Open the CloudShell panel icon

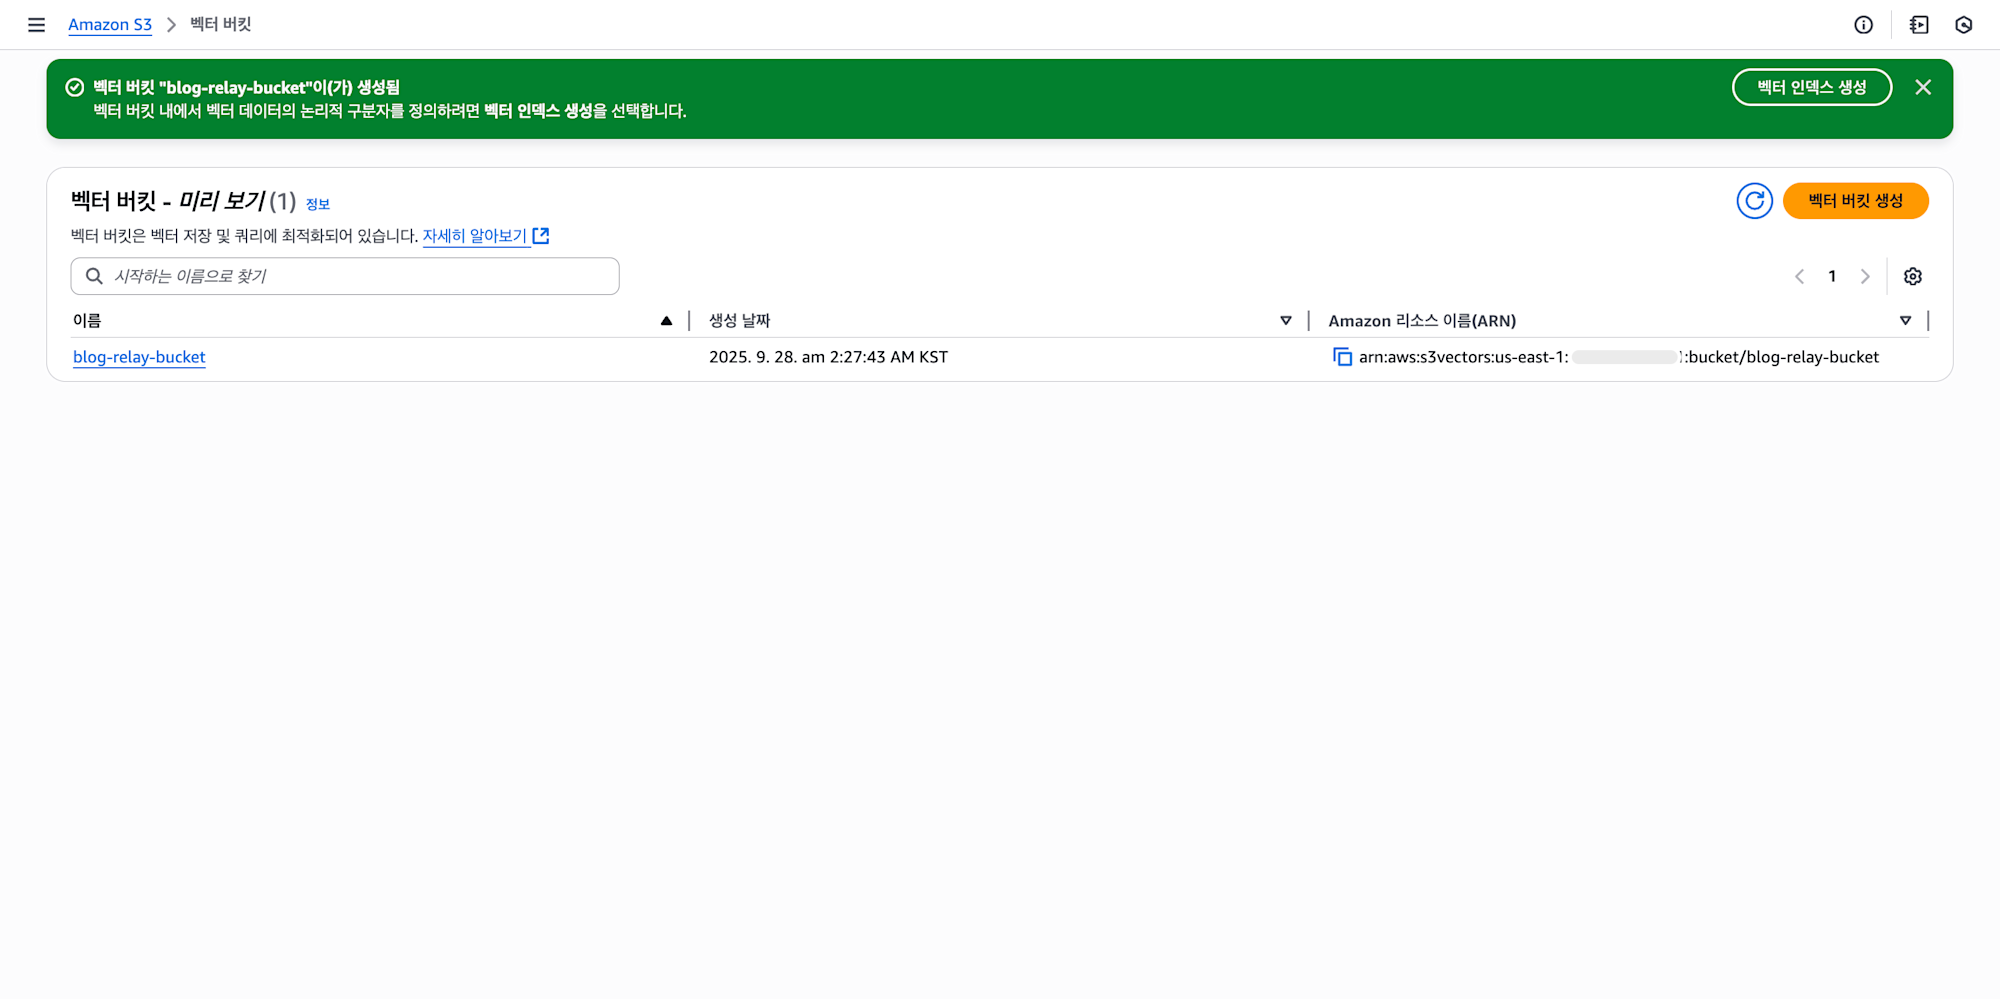point(1918,25)
